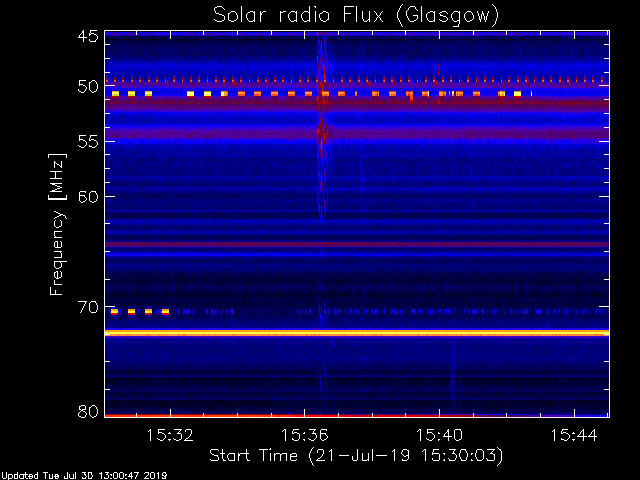Select the 'Frequency [MHz]' axis label
The width and height of the screenshot is (640, 480).
(x=57, y=224)
